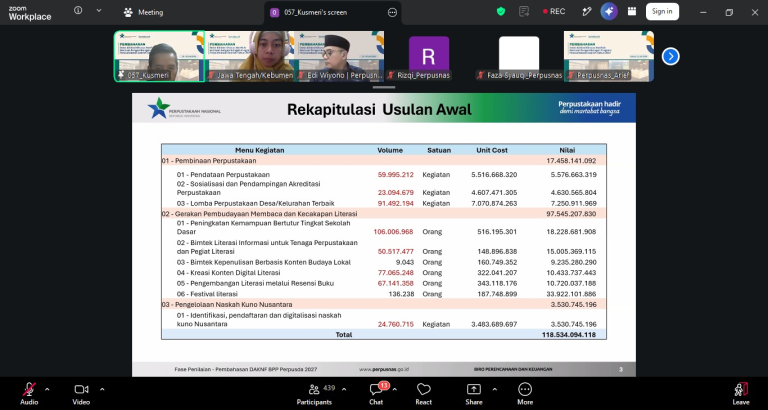Select Edi Wiyono participant video thumbnail
The image size is (768, 410).
[339, 56]
